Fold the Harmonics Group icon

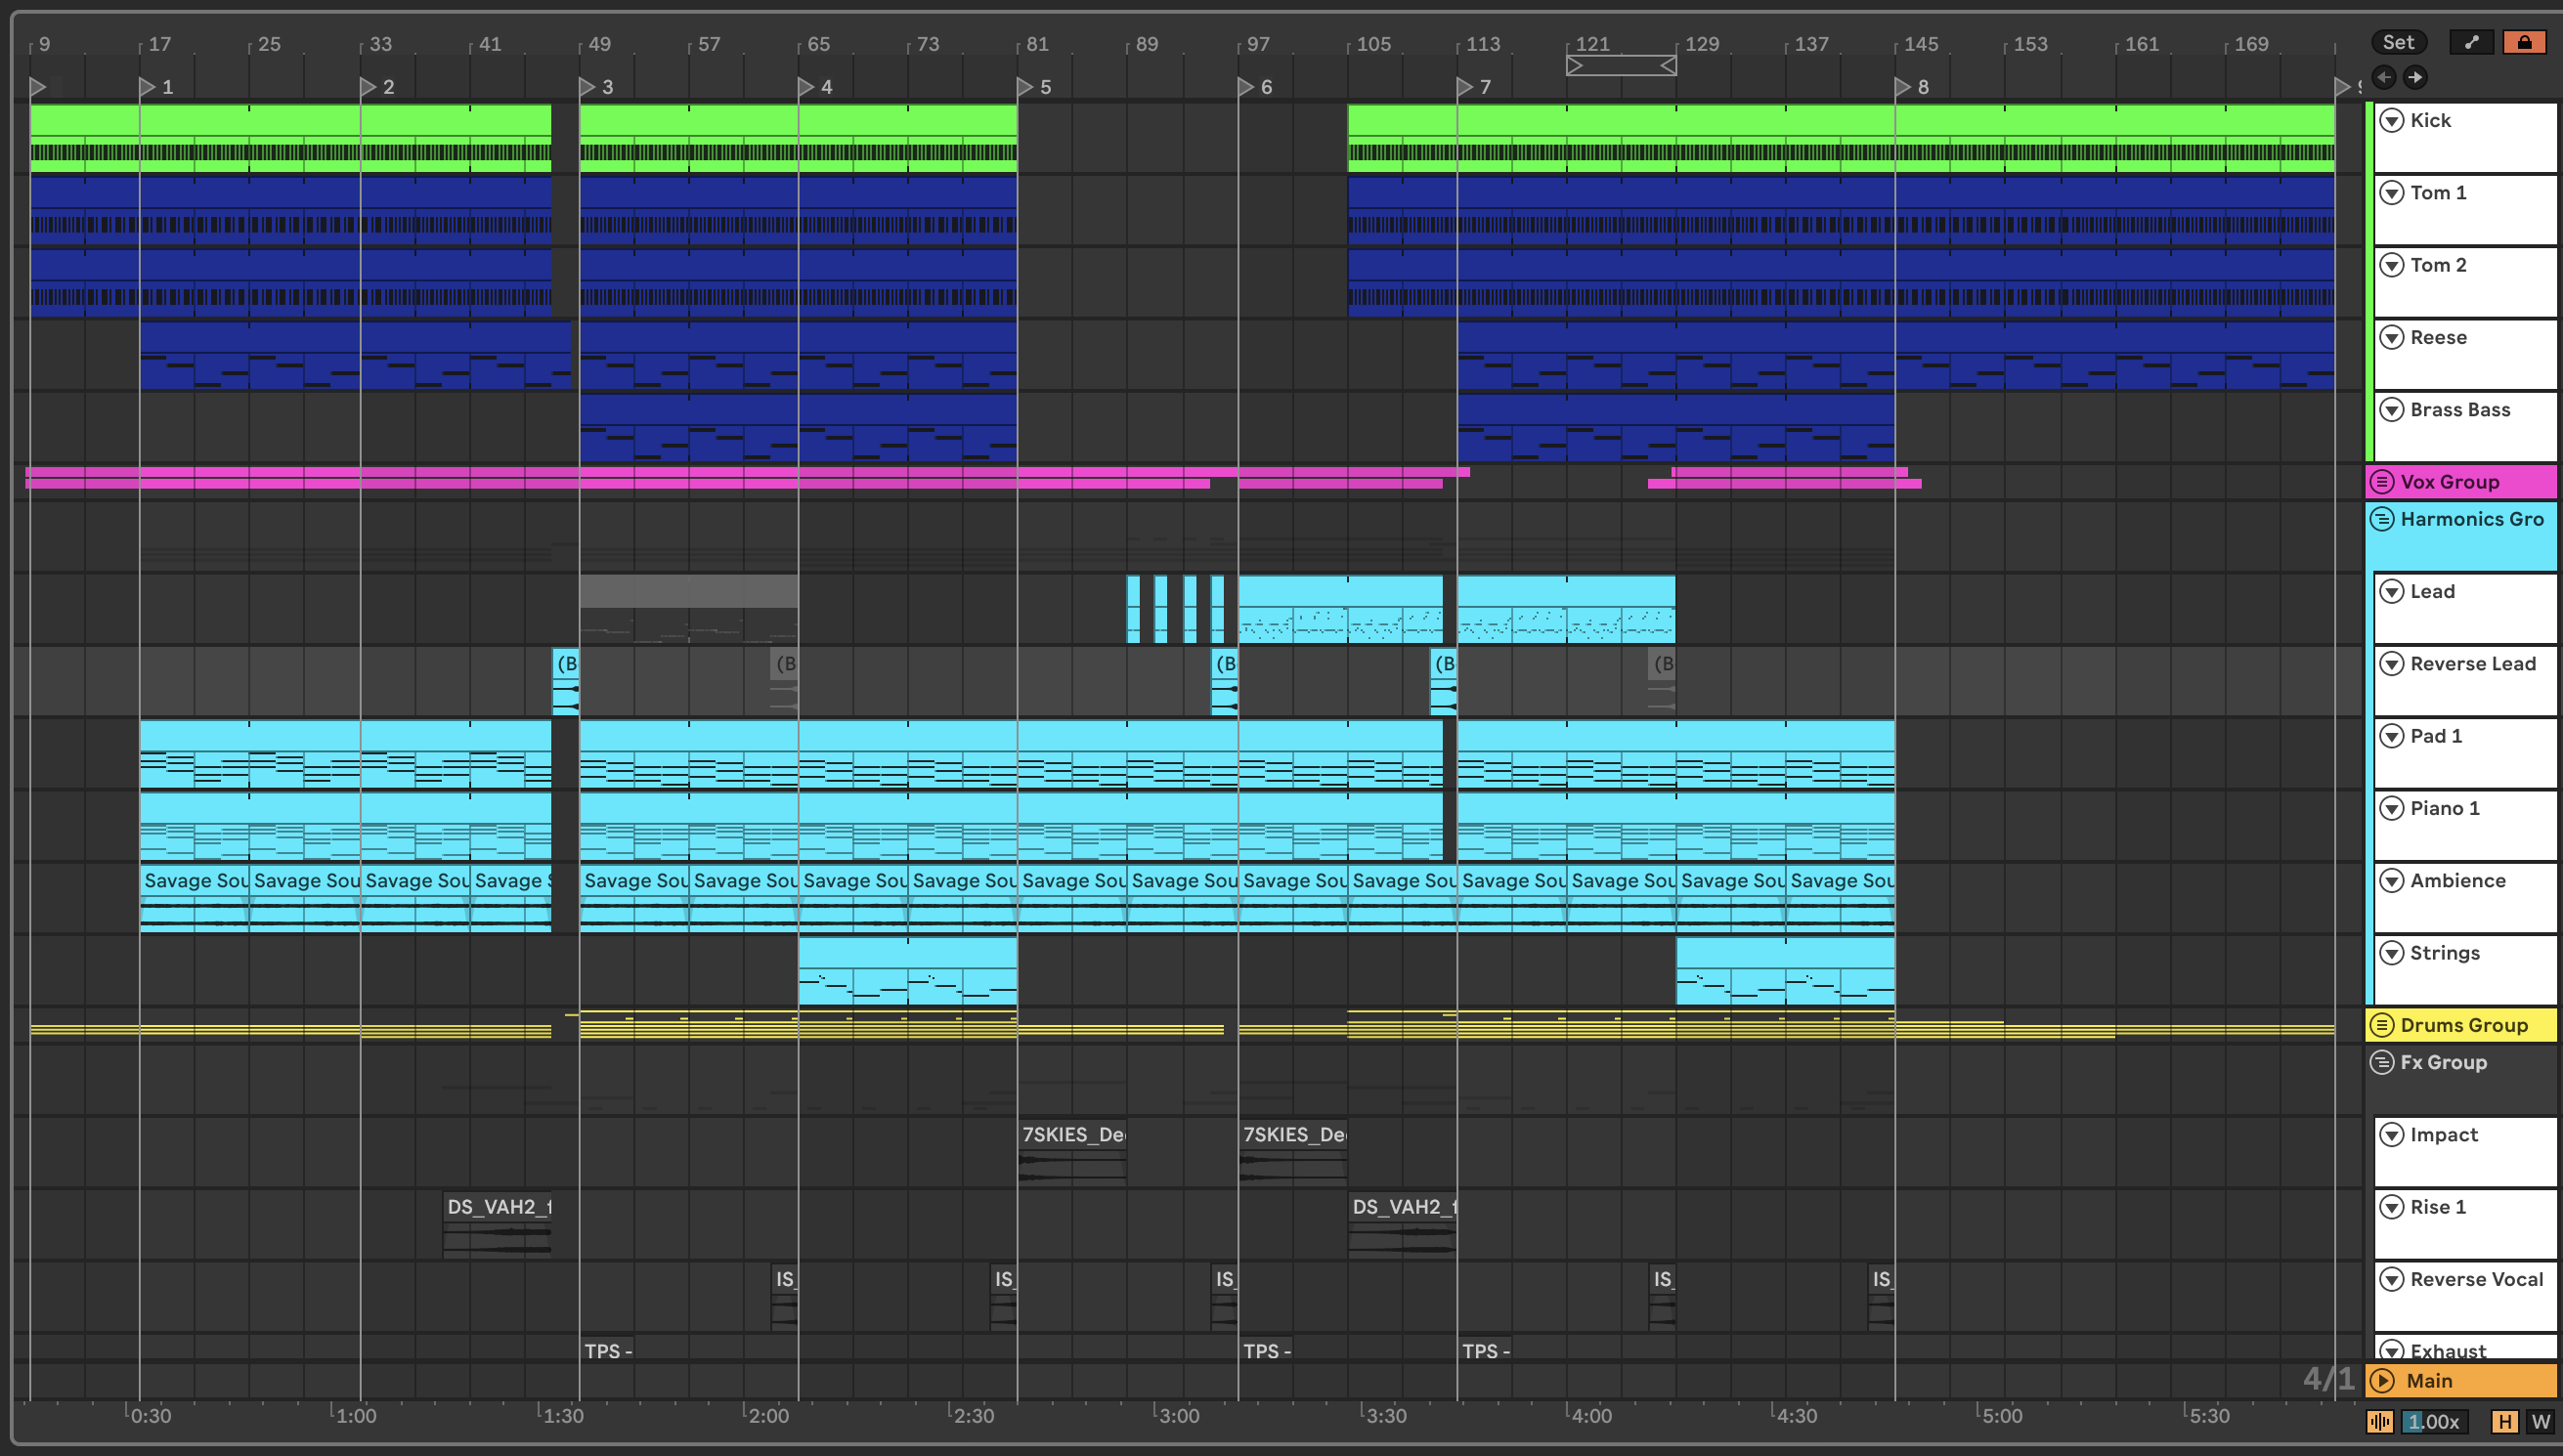click(x=2382, y=519)
